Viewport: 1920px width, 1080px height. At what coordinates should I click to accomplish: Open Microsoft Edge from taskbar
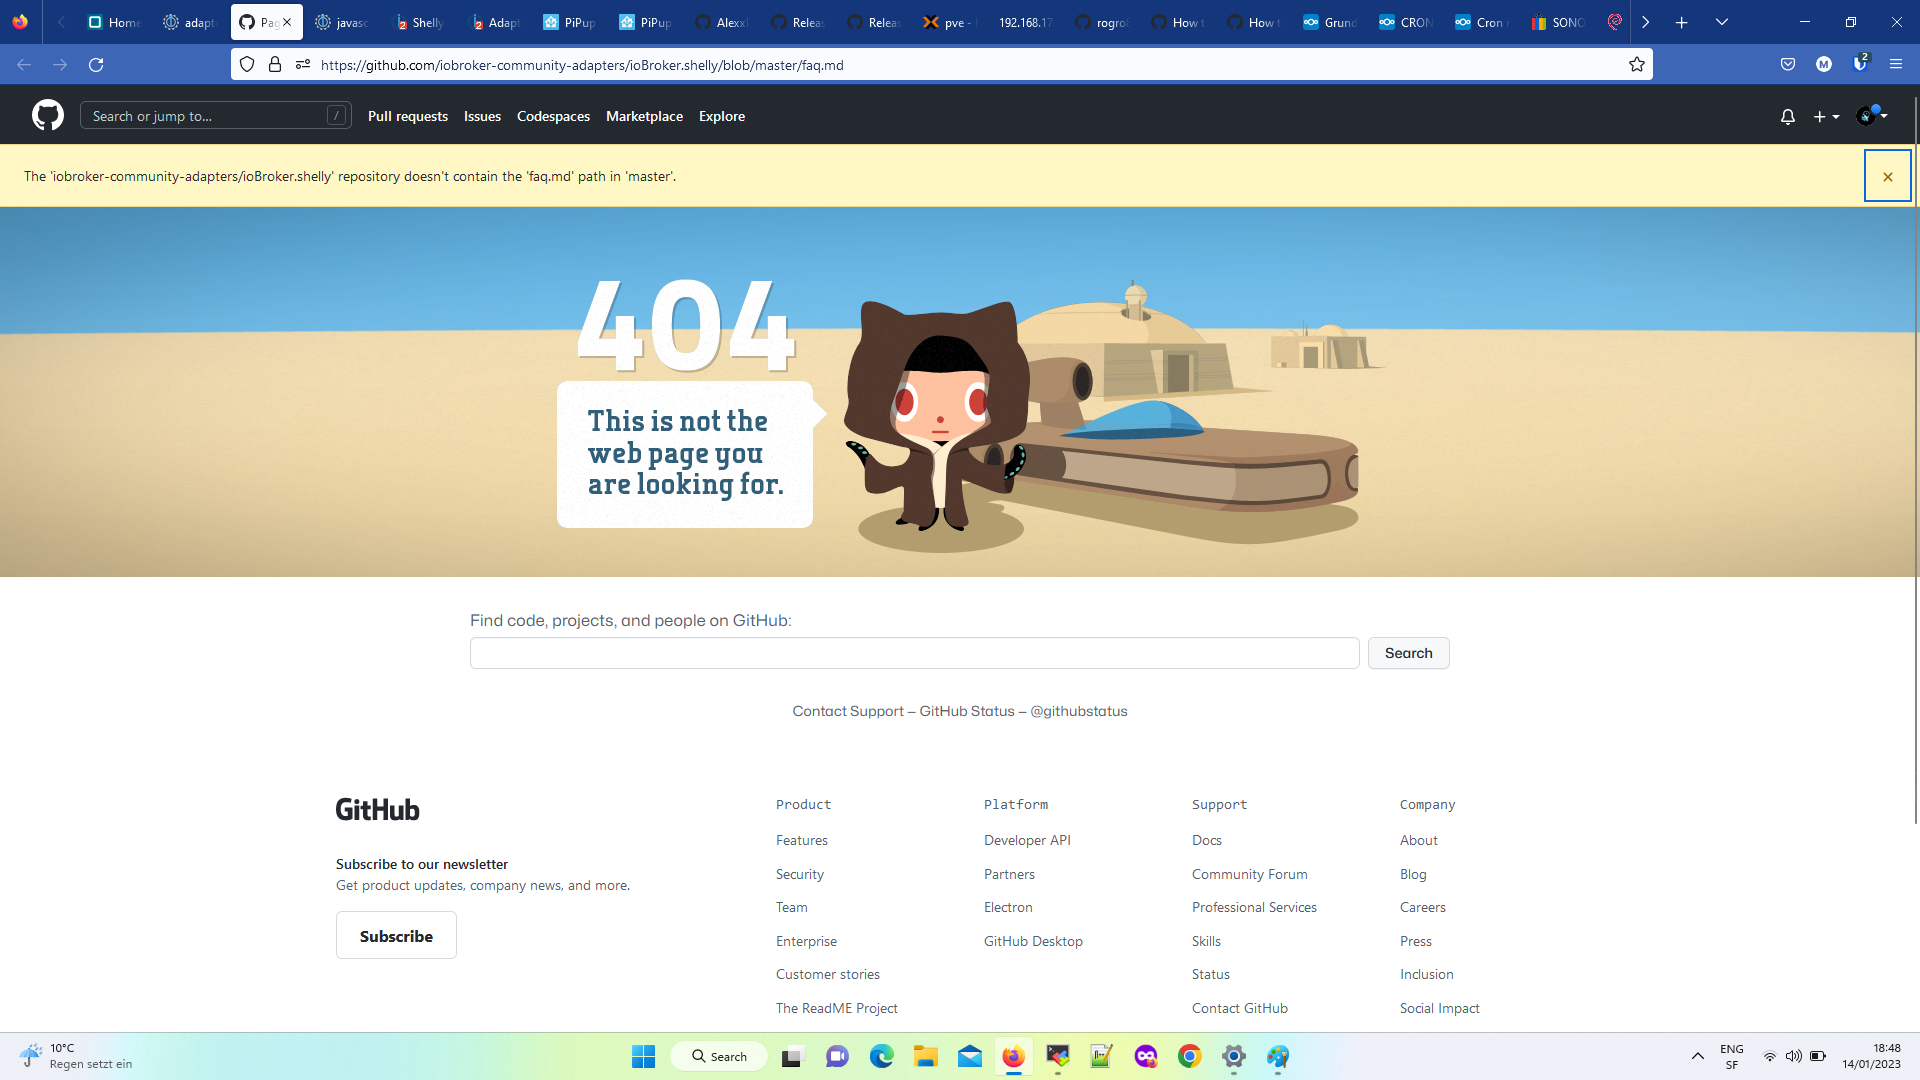point(881,1057)
